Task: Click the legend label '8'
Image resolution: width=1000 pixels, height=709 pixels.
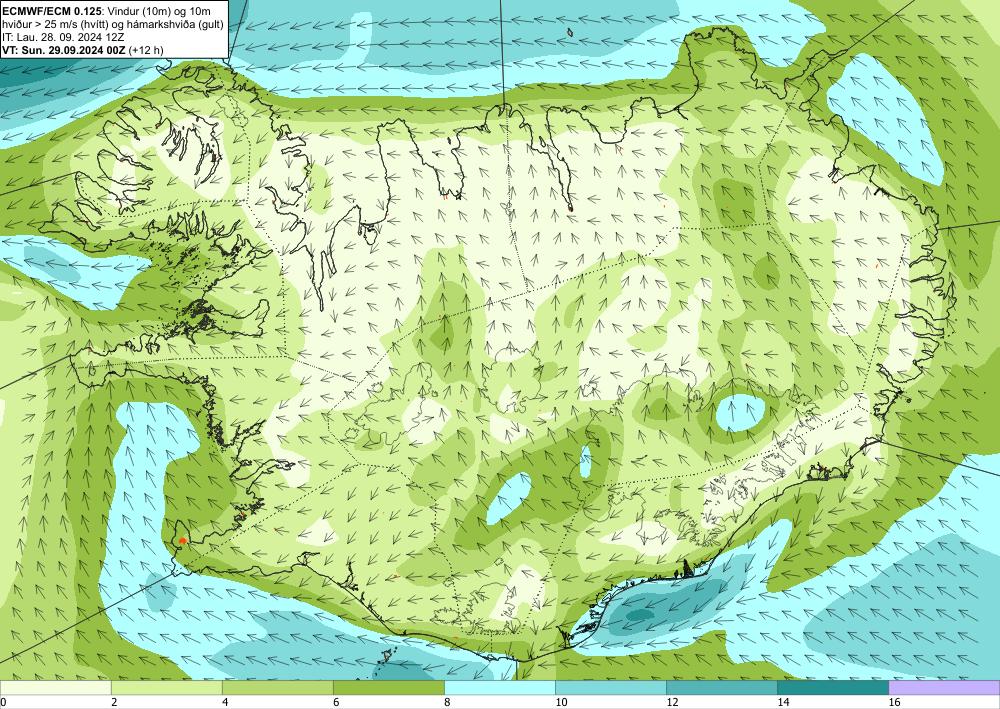Action: pyautogui.click(x=447, y=702)
